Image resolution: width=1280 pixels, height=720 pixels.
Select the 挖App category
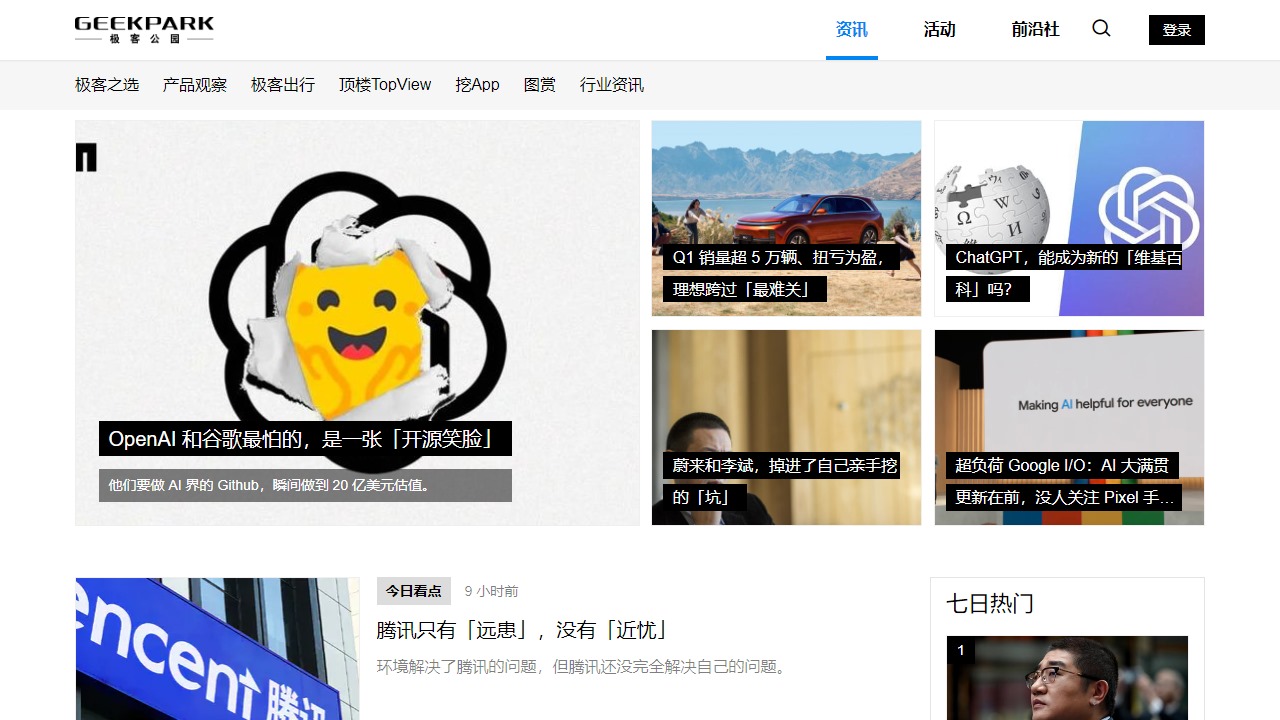coord(477,85)
